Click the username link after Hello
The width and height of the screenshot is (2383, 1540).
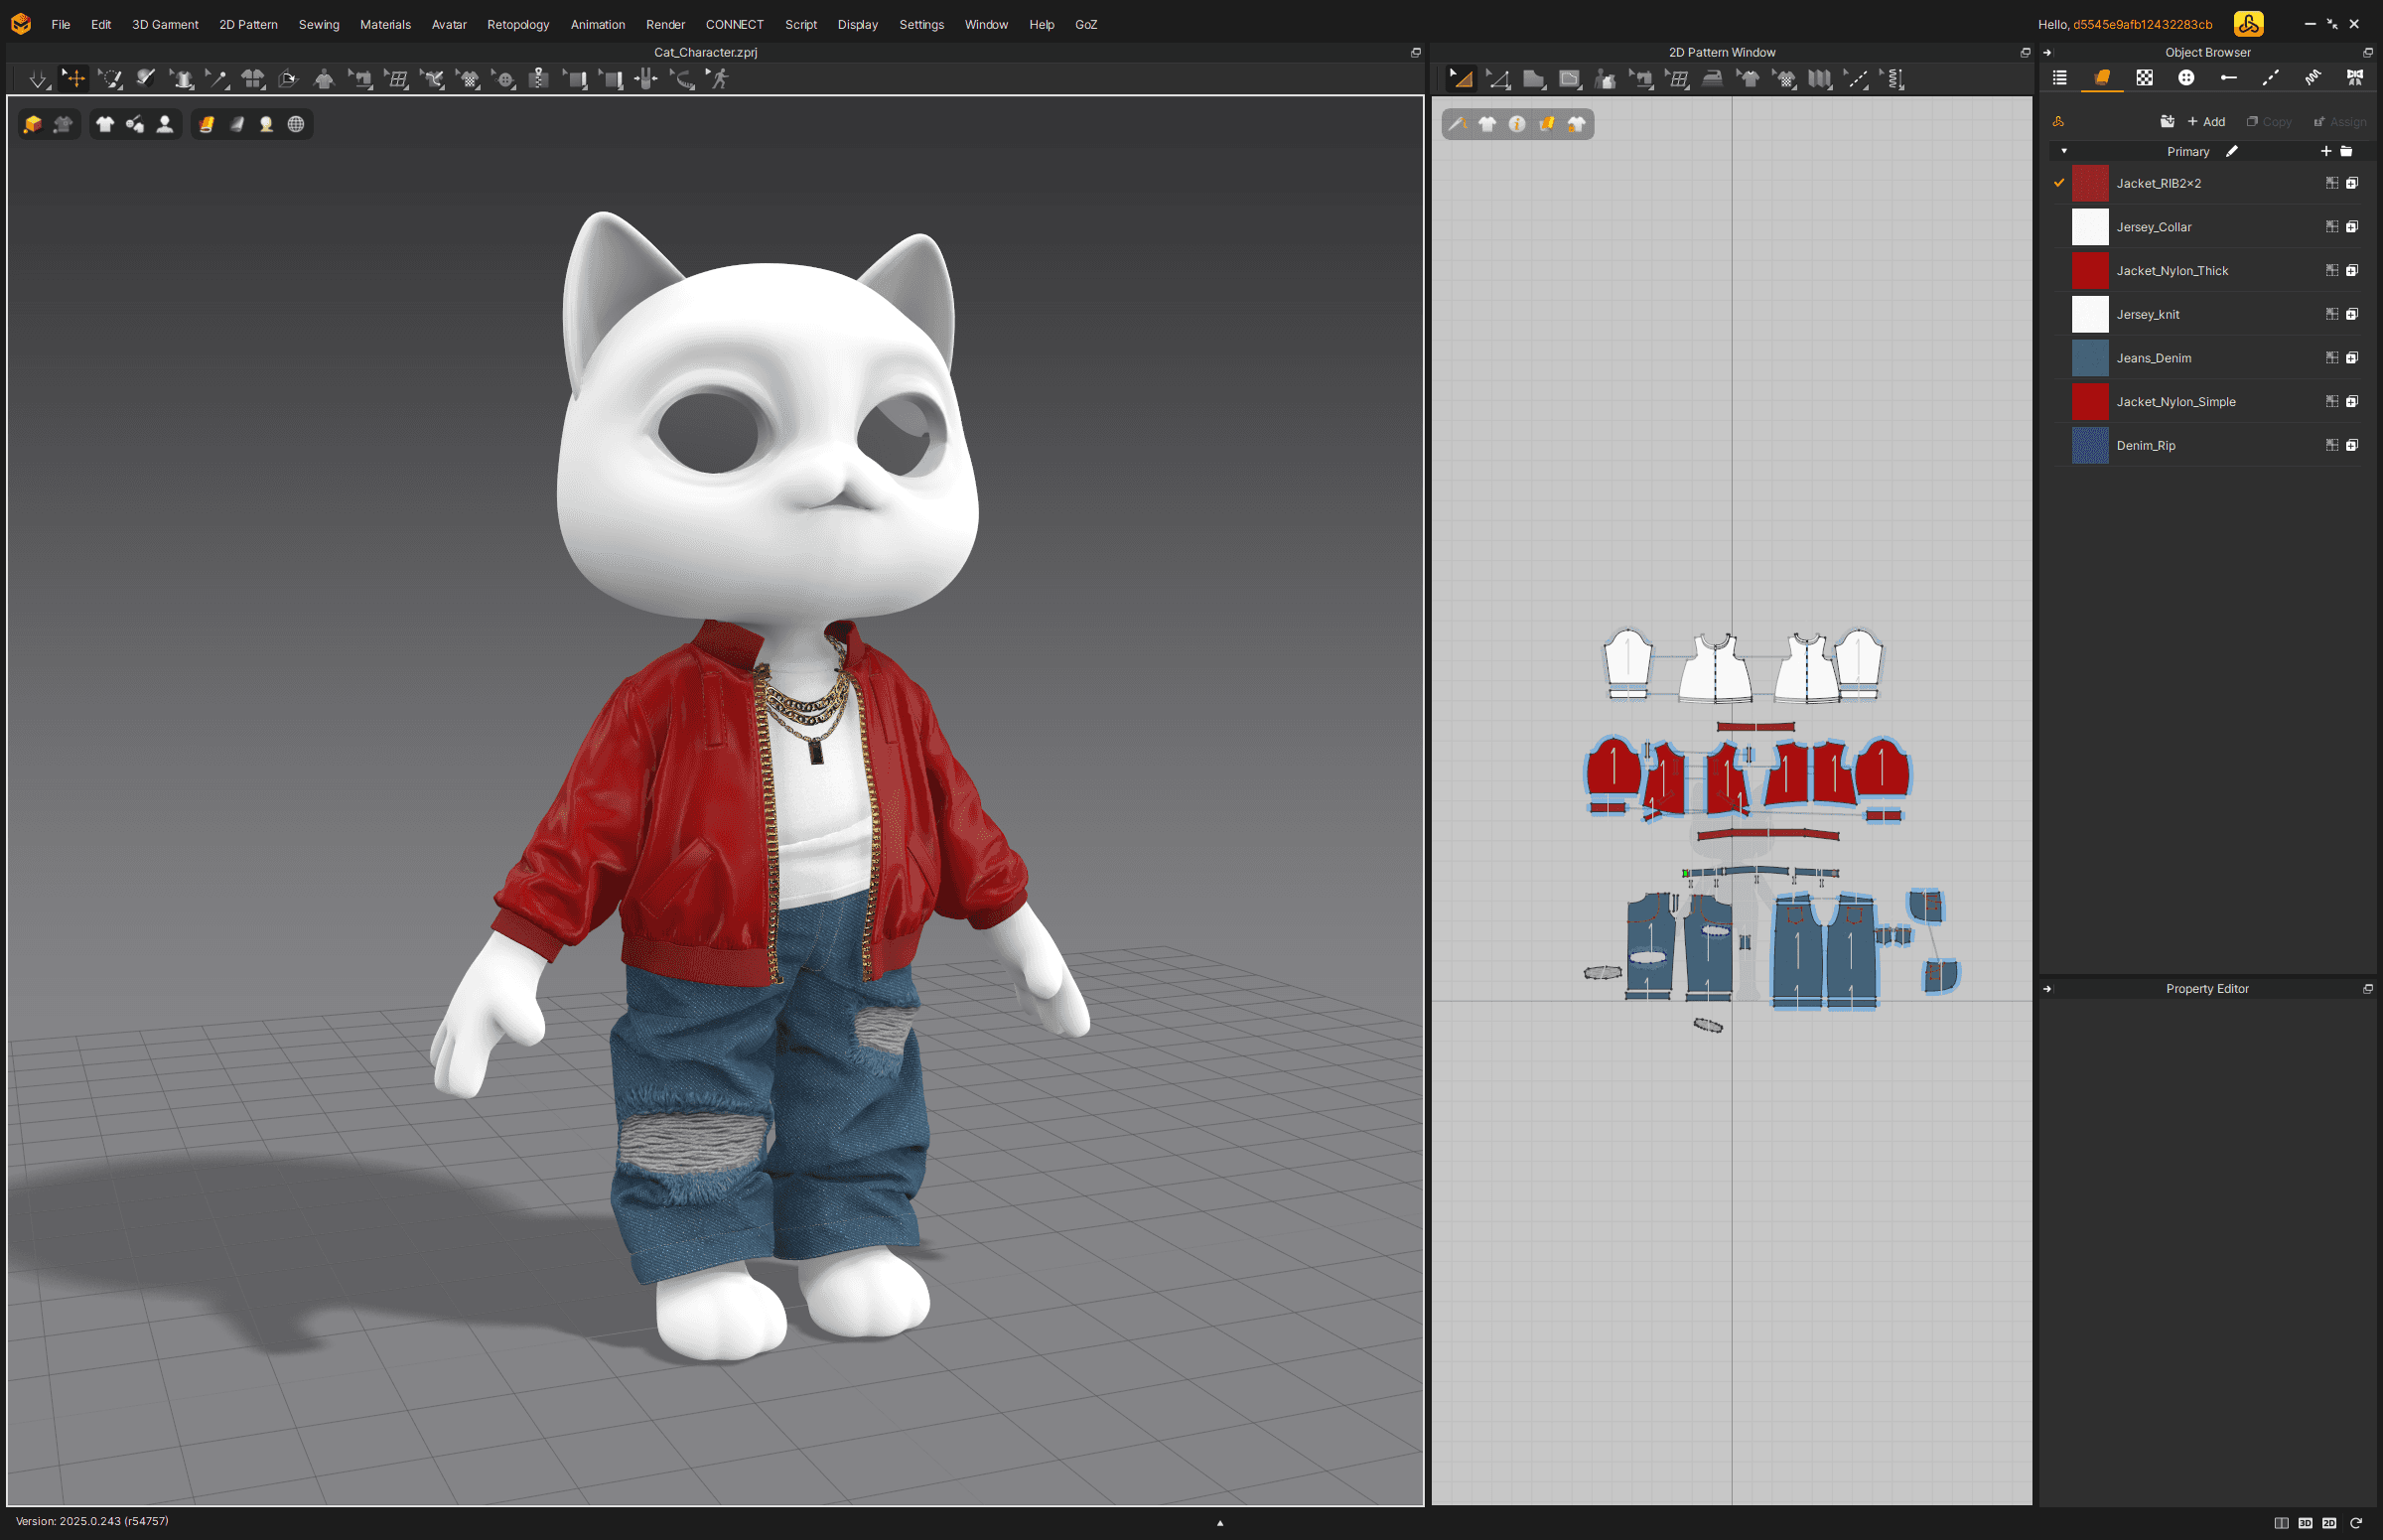tap(2142, 24)
